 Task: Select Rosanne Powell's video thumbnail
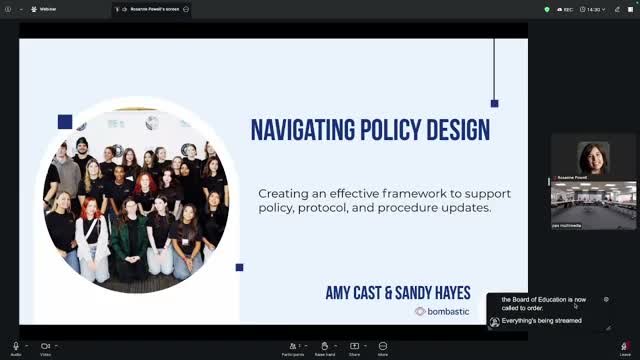click(x=593, y=157)
